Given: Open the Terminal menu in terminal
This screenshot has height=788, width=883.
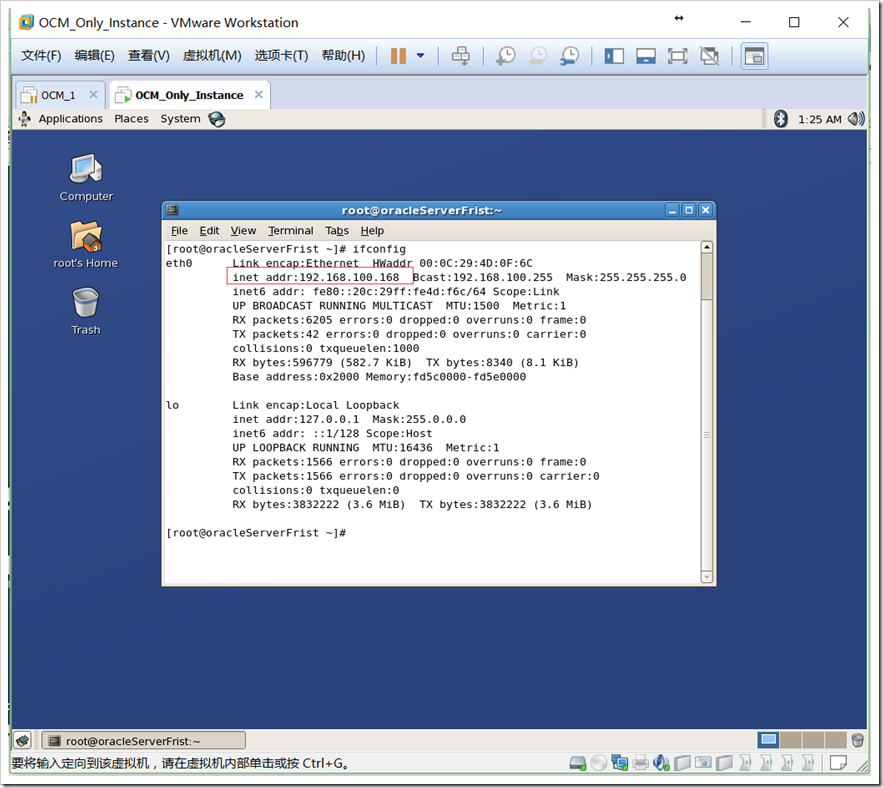Looking at the screenshot, I should click(291, 230).
